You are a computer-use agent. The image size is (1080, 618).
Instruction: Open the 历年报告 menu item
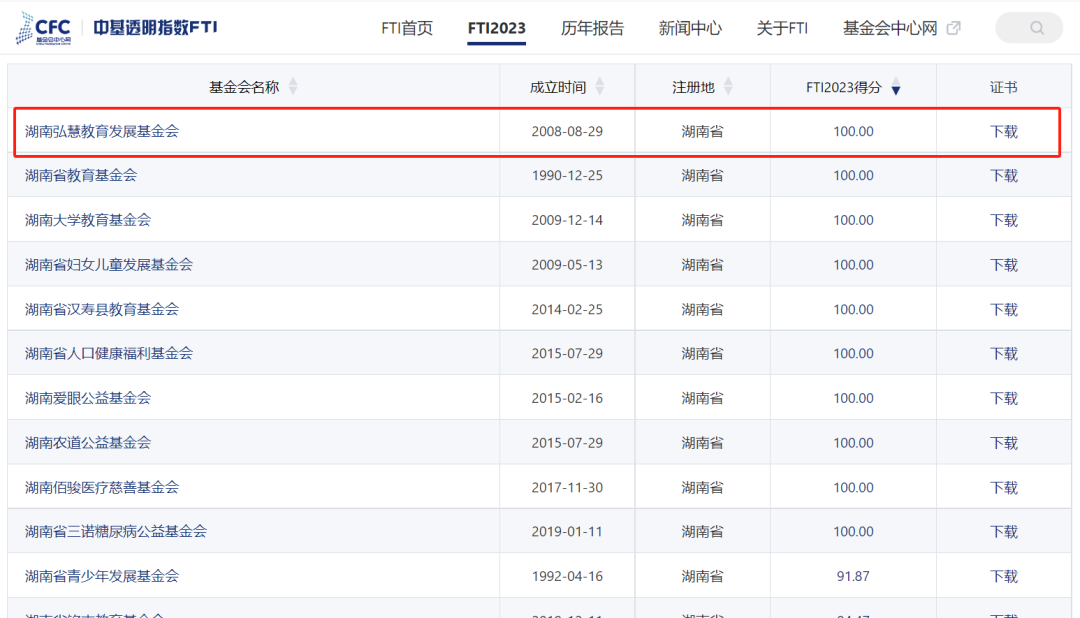point(592,28)
